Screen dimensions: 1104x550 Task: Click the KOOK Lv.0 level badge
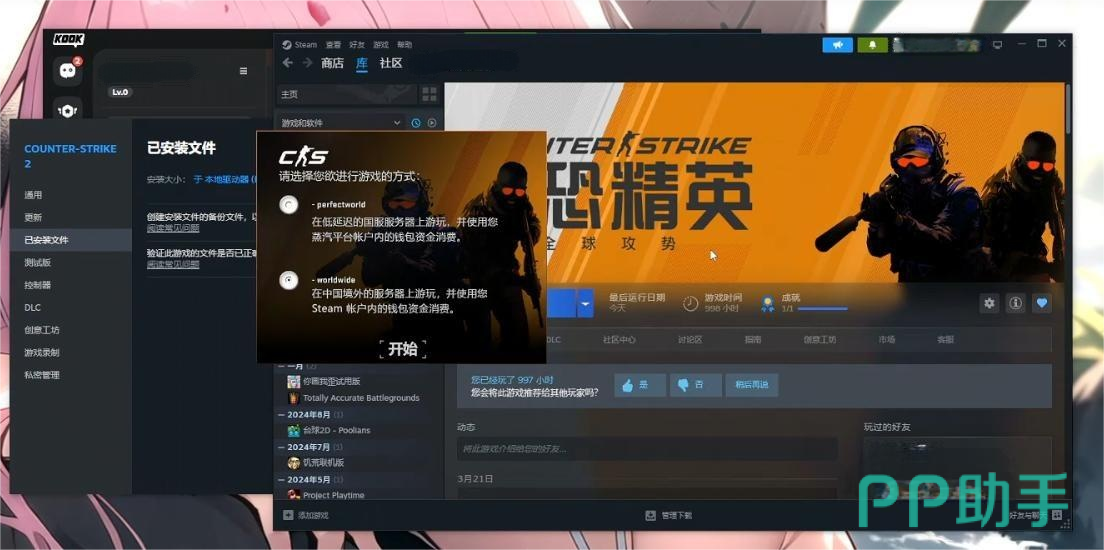pyautogui.click(x=120, y=92)
